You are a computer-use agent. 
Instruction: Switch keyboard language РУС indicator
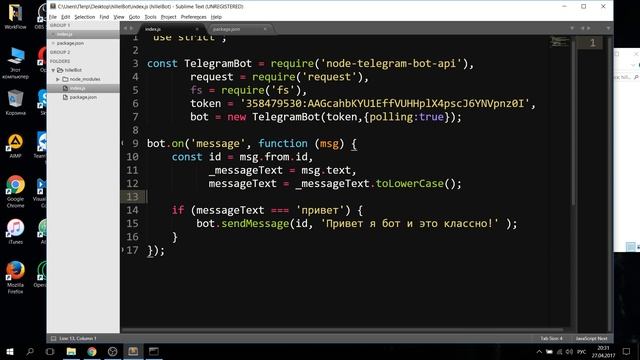click(582, 351)
